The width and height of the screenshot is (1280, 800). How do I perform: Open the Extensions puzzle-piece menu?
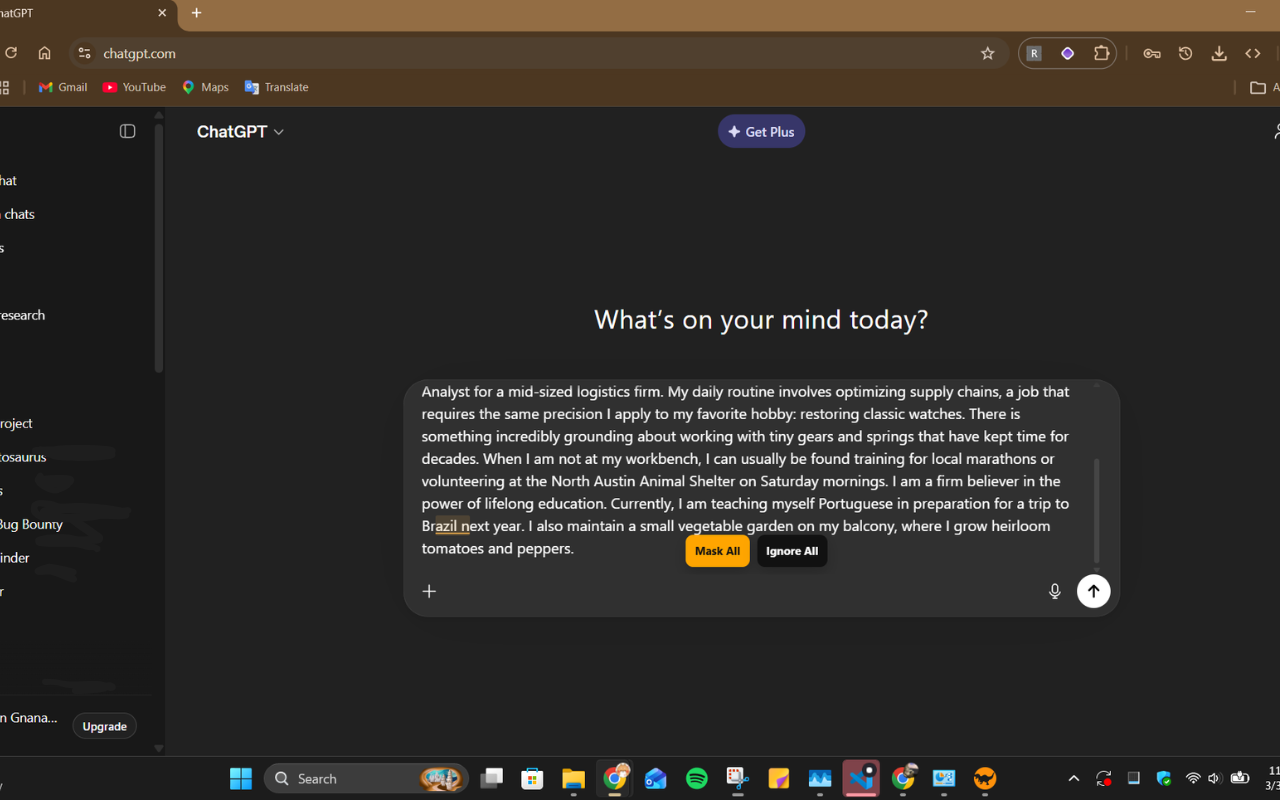(x=1101, y=54)
